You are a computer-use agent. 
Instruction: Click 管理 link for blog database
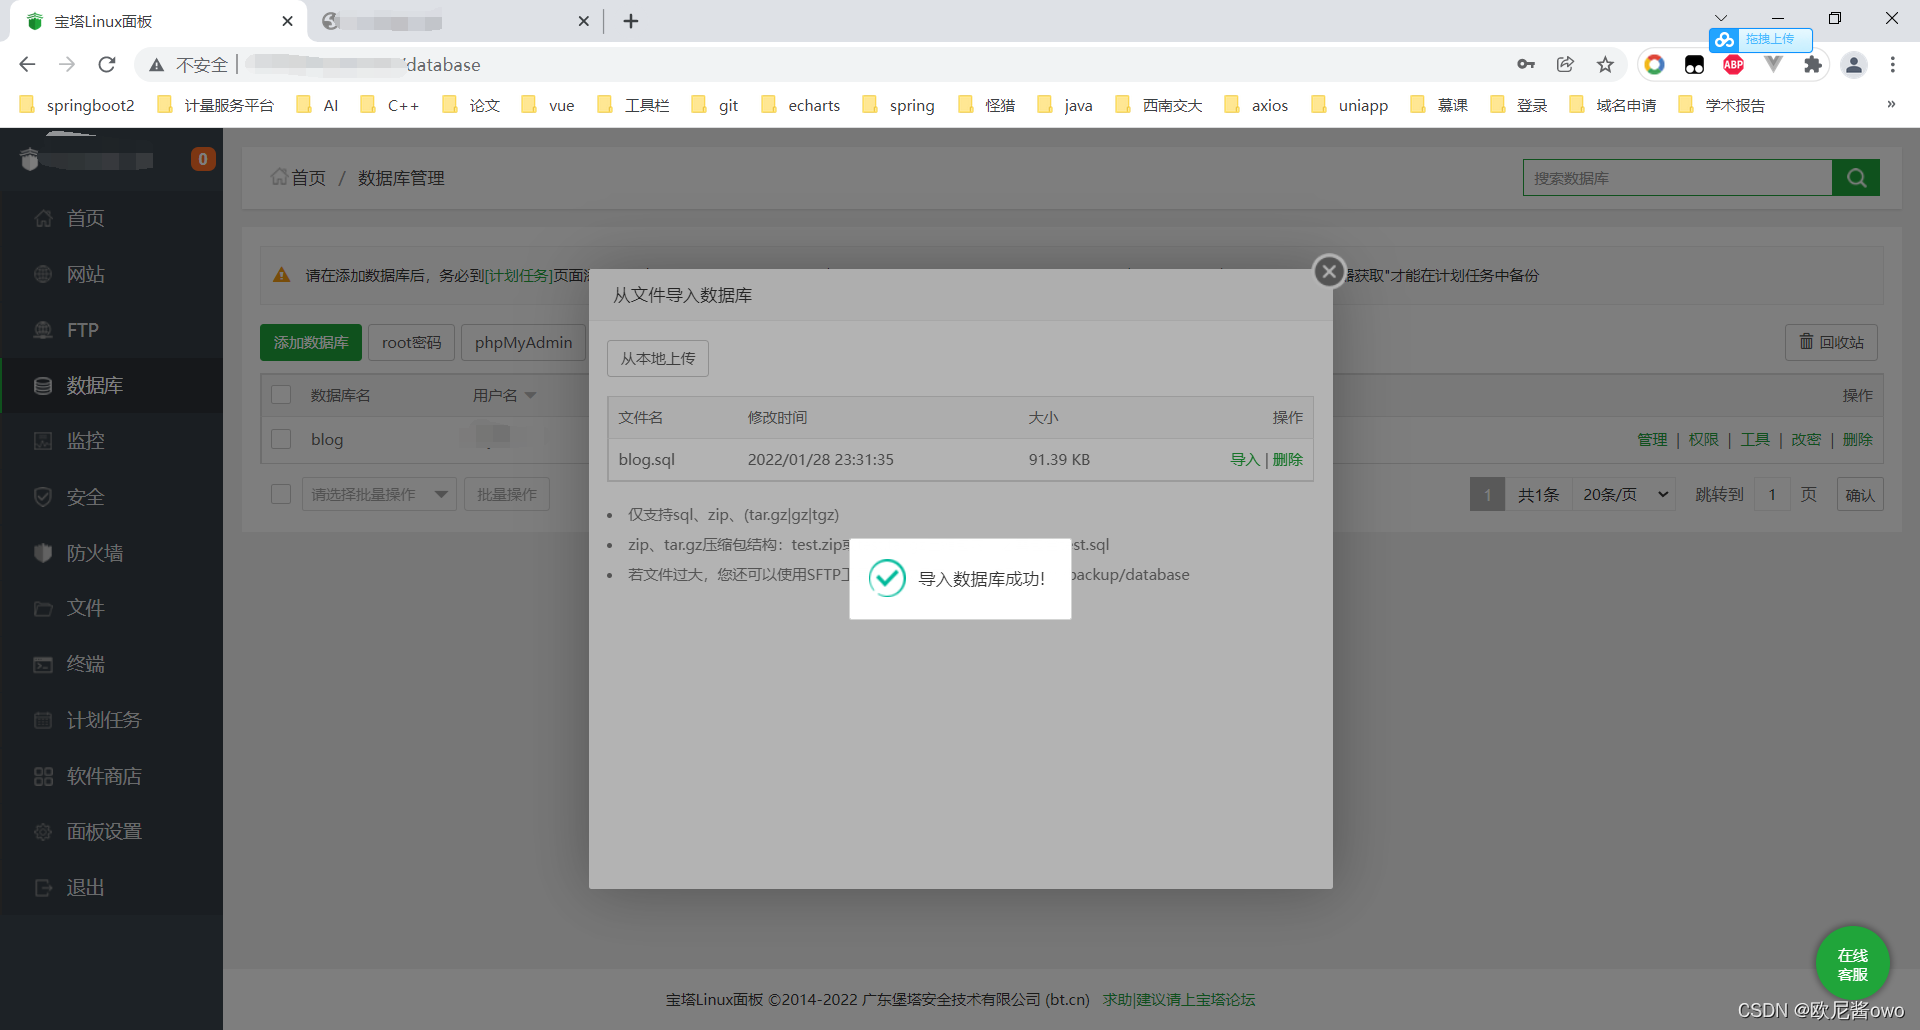click(1652, 440)
